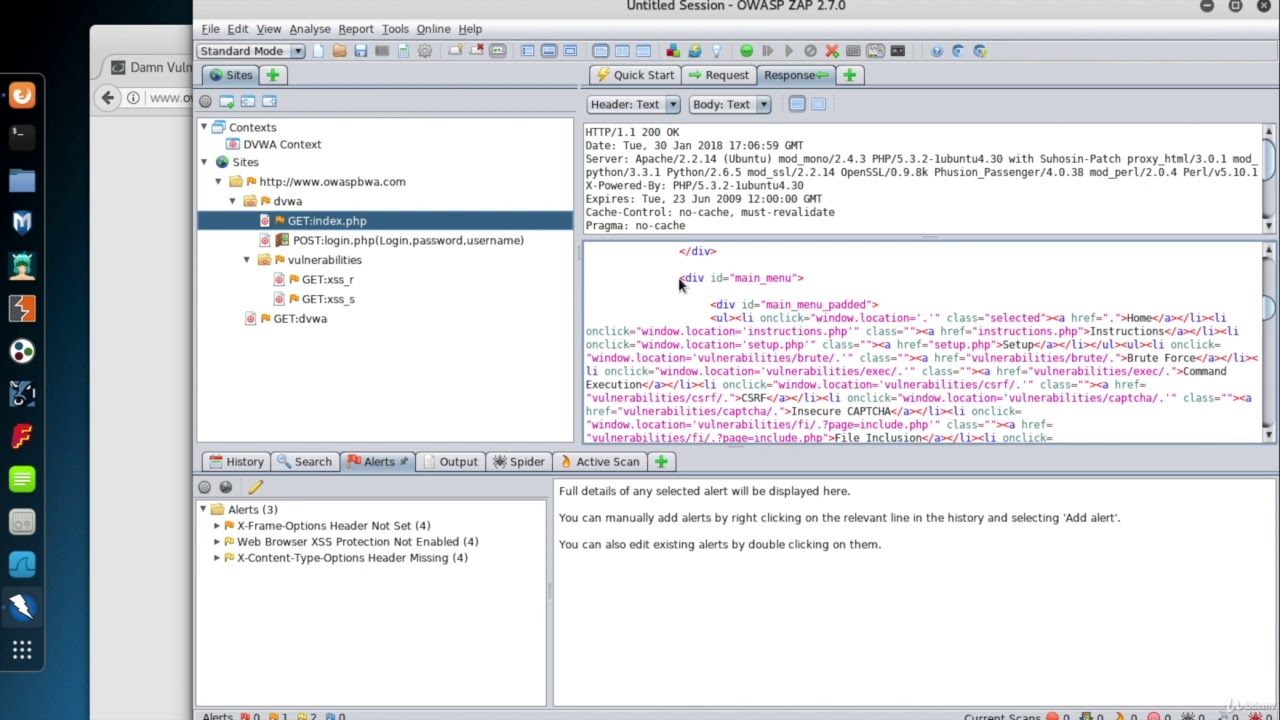Open the Files folder in the dock
This screenshot has width=1280, height=720.
pos(22,180)
